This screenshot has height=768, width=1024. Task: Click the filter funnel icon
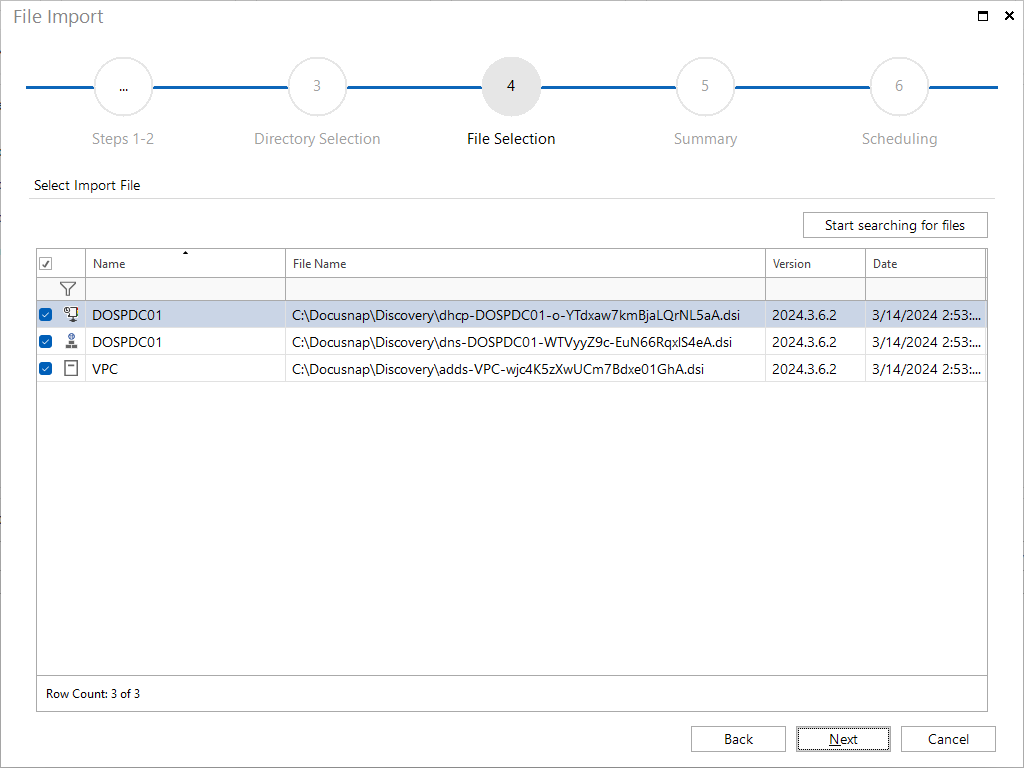[68, 289]
